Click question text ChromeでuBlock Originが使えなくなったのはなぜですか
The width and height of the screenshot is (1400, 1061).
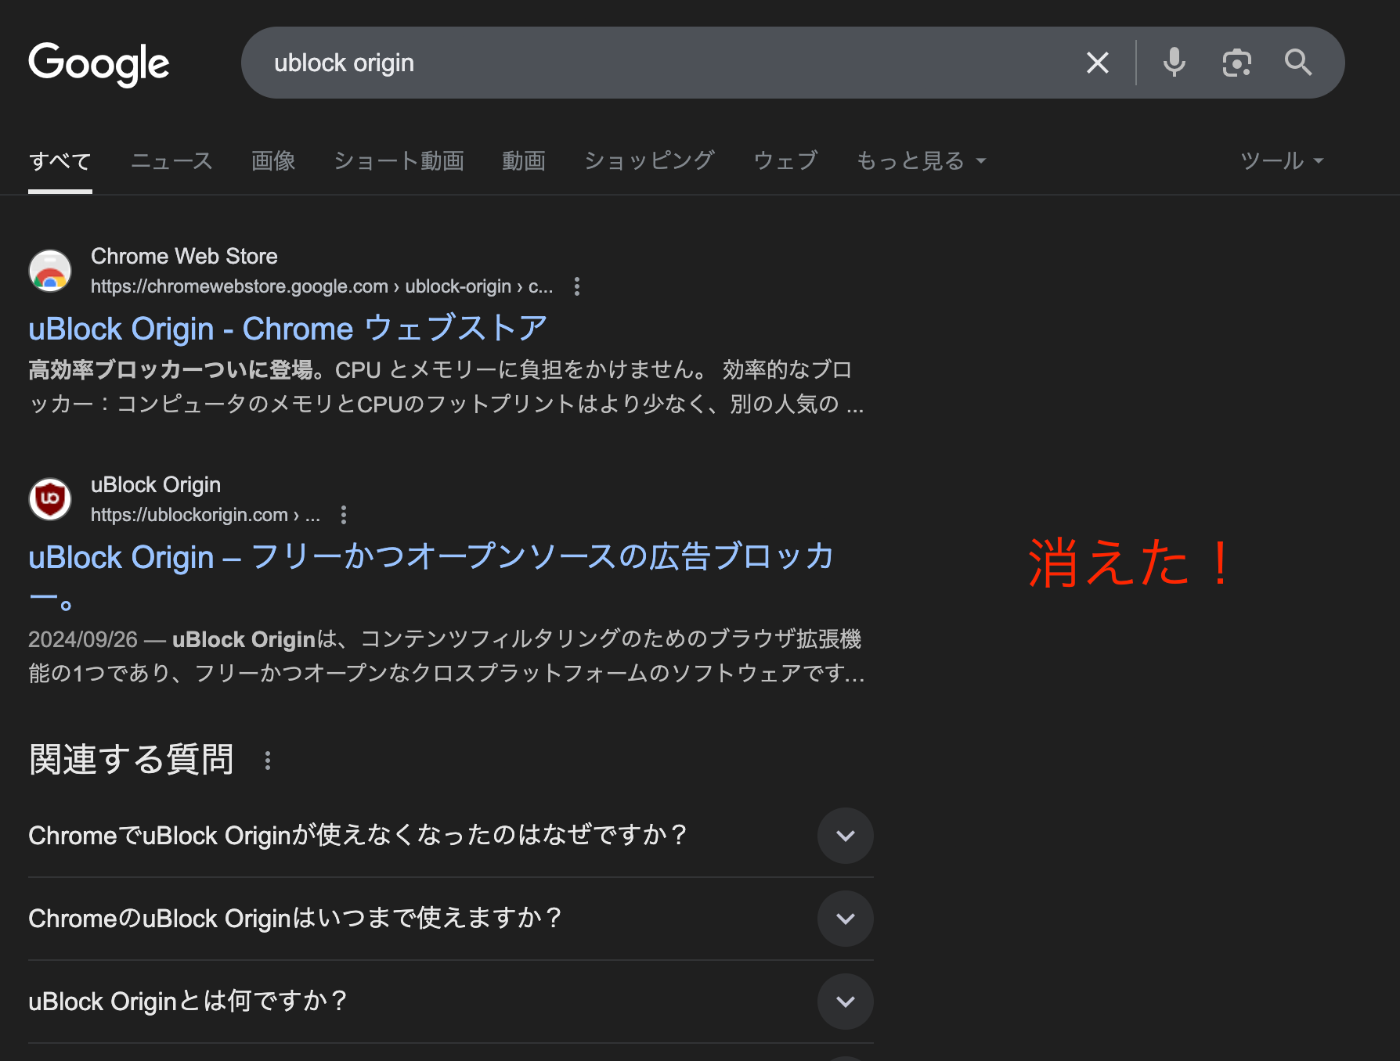[x=358, y=835]
